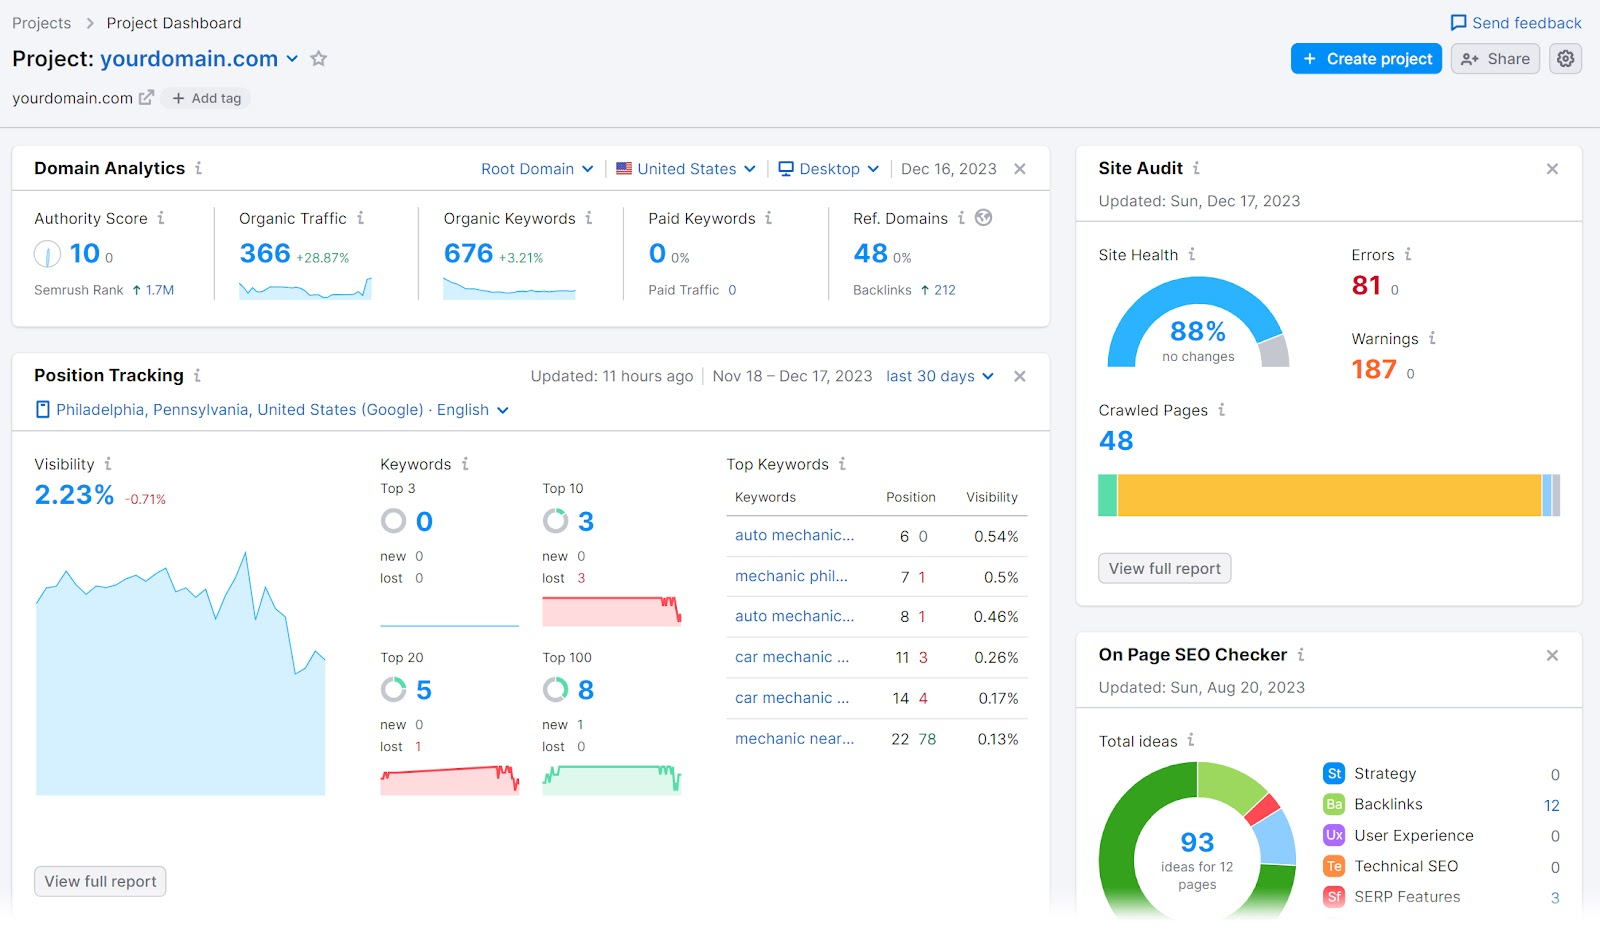
Task: Open project settings gear icon
Action: coord(1565,59)
